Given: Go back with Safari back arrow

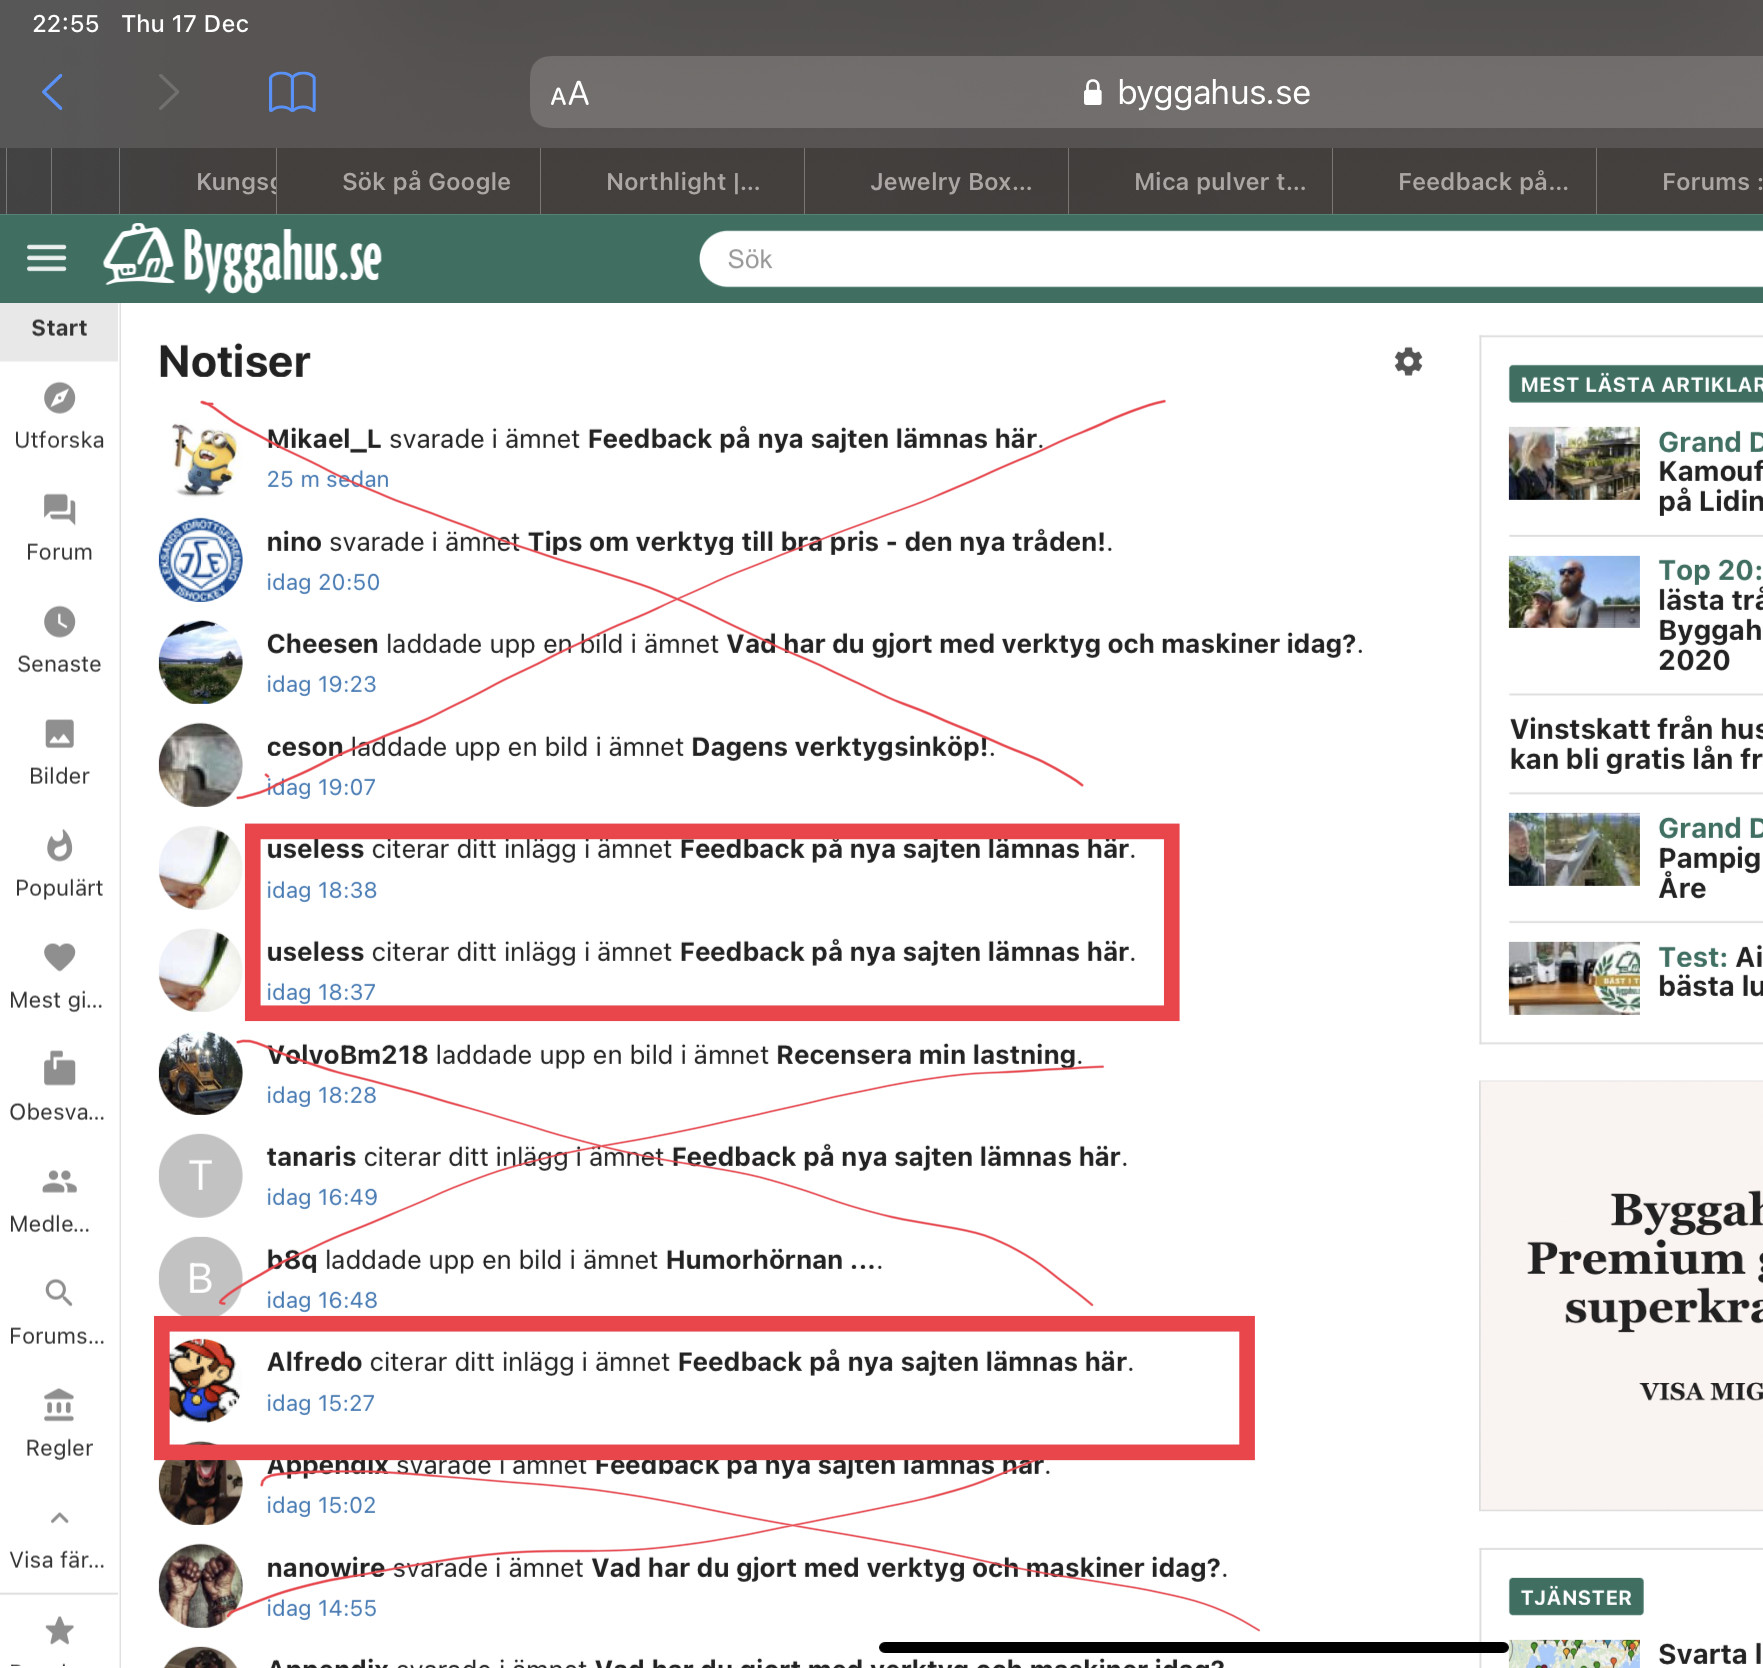Looking at the screenshot, I should click(x=54, y=93).
